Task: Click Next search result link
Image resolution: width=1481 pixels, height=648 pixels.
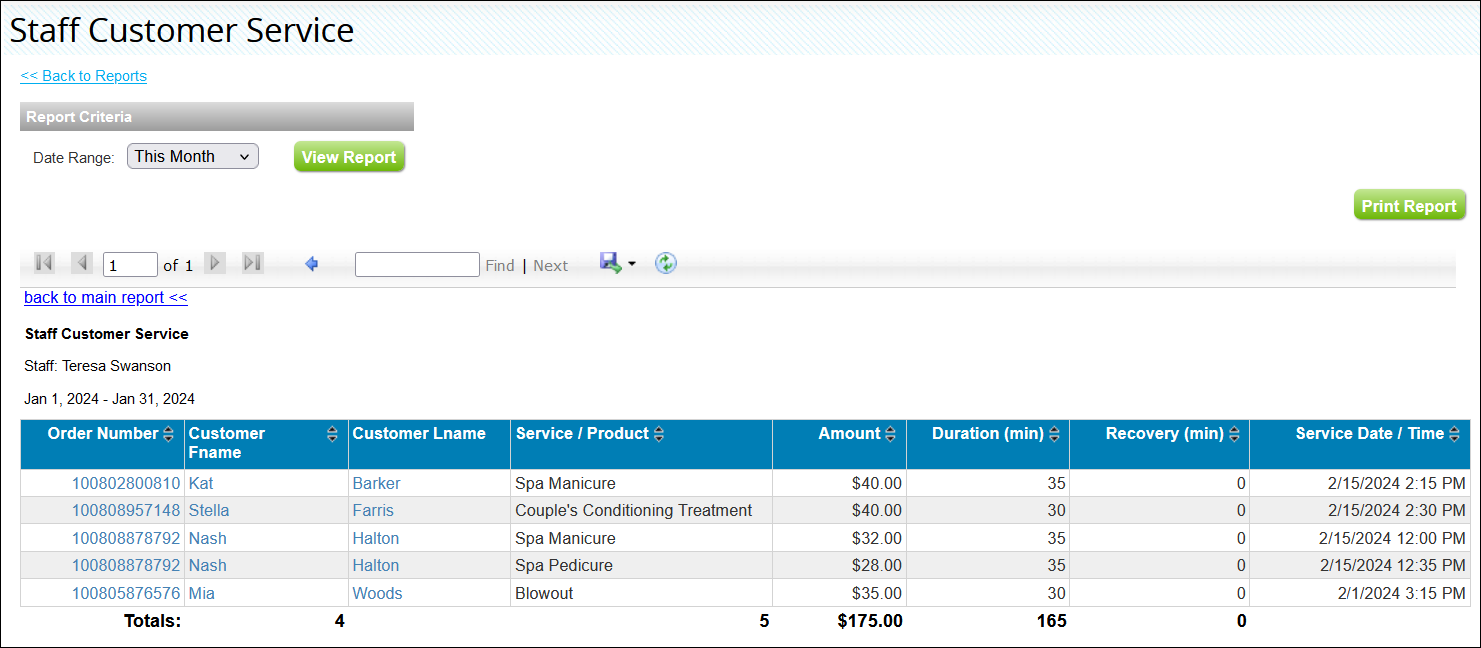Action: 550,265
